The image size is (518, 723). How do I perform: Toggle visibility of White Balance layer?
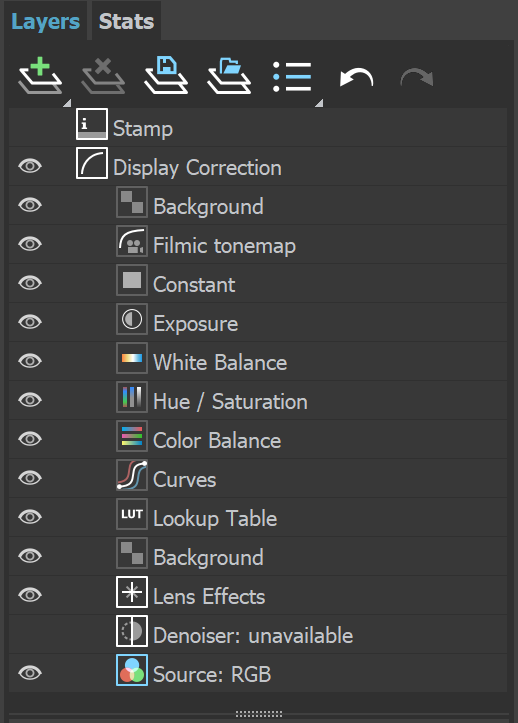coord(30,361)
